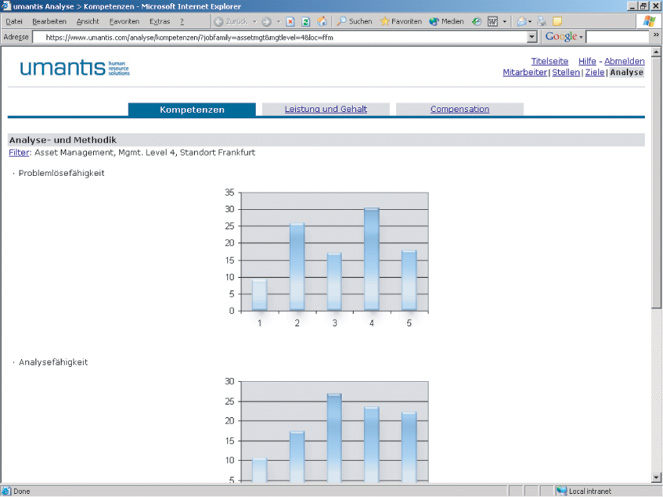The image size is (663, 497).
Task: Go to the Mitarbeiter link
Action: [525, 72]
